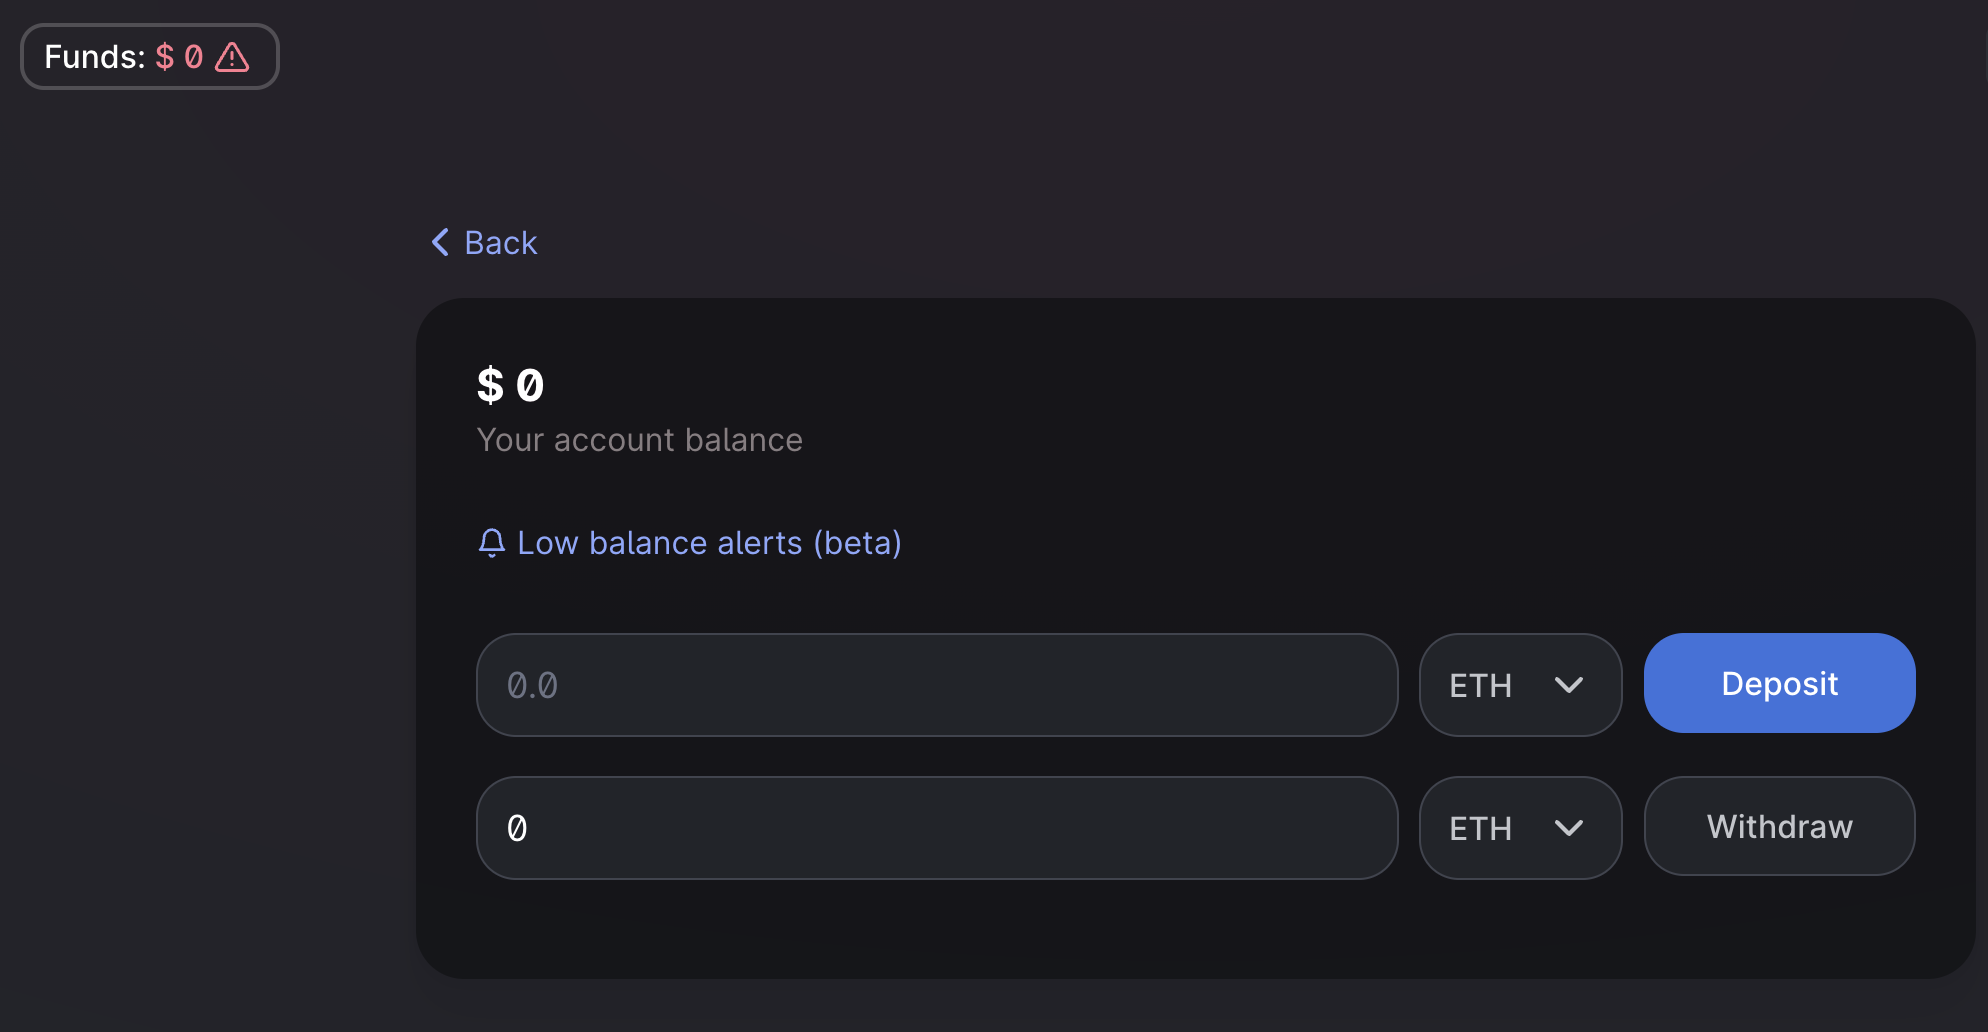
Task: Click the Back chevron arrow icon
Action: coord(440,242)
